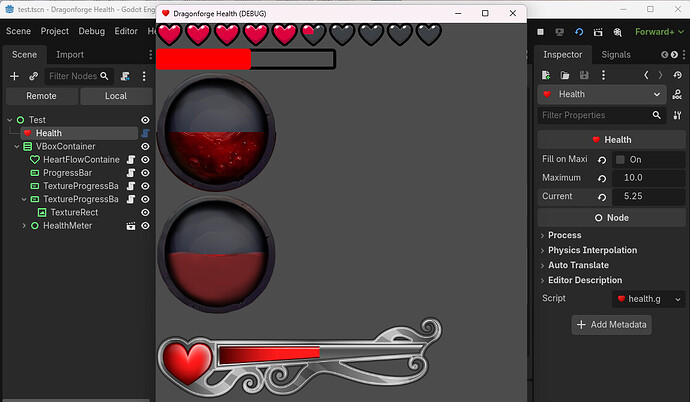This screenshot has height=402, width=690.
Task: Switch to the Import tab
Action: [x=70, y=55]
